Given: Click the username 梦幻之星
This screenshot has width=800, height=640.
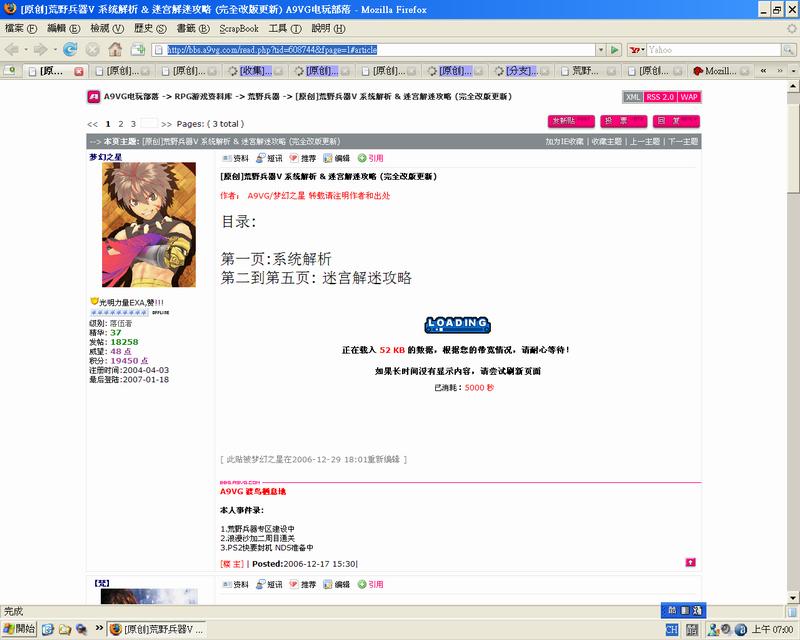Looking at the screenshot, I should pyautogui.click(x=106, y=157).
